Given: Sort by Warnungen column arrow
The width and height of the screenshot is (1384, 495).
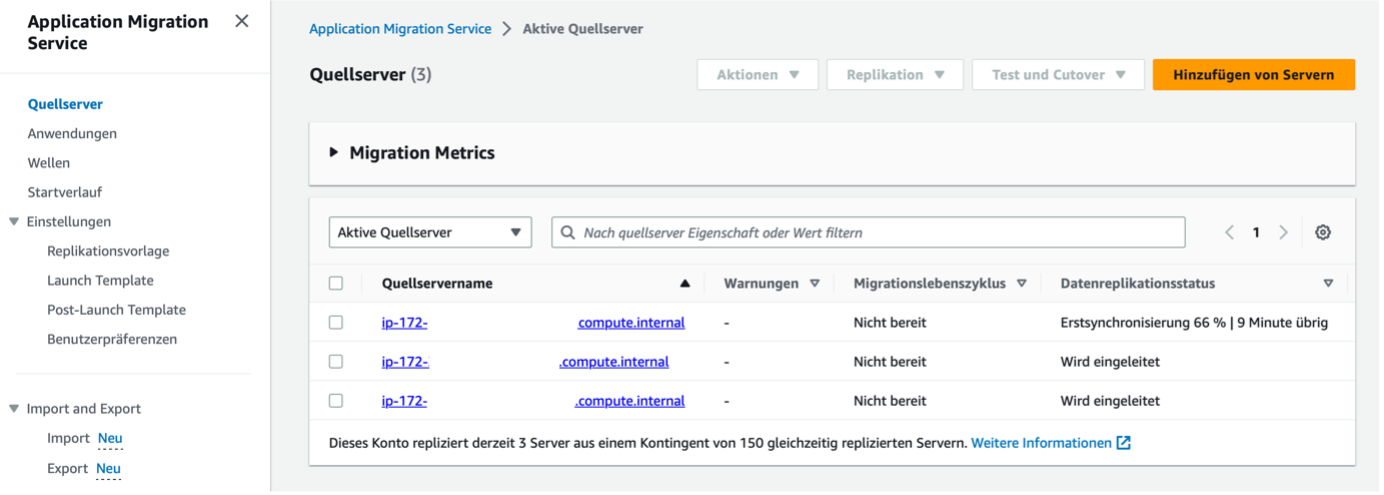Looking at the screenshot, I should tap(815, 283).
